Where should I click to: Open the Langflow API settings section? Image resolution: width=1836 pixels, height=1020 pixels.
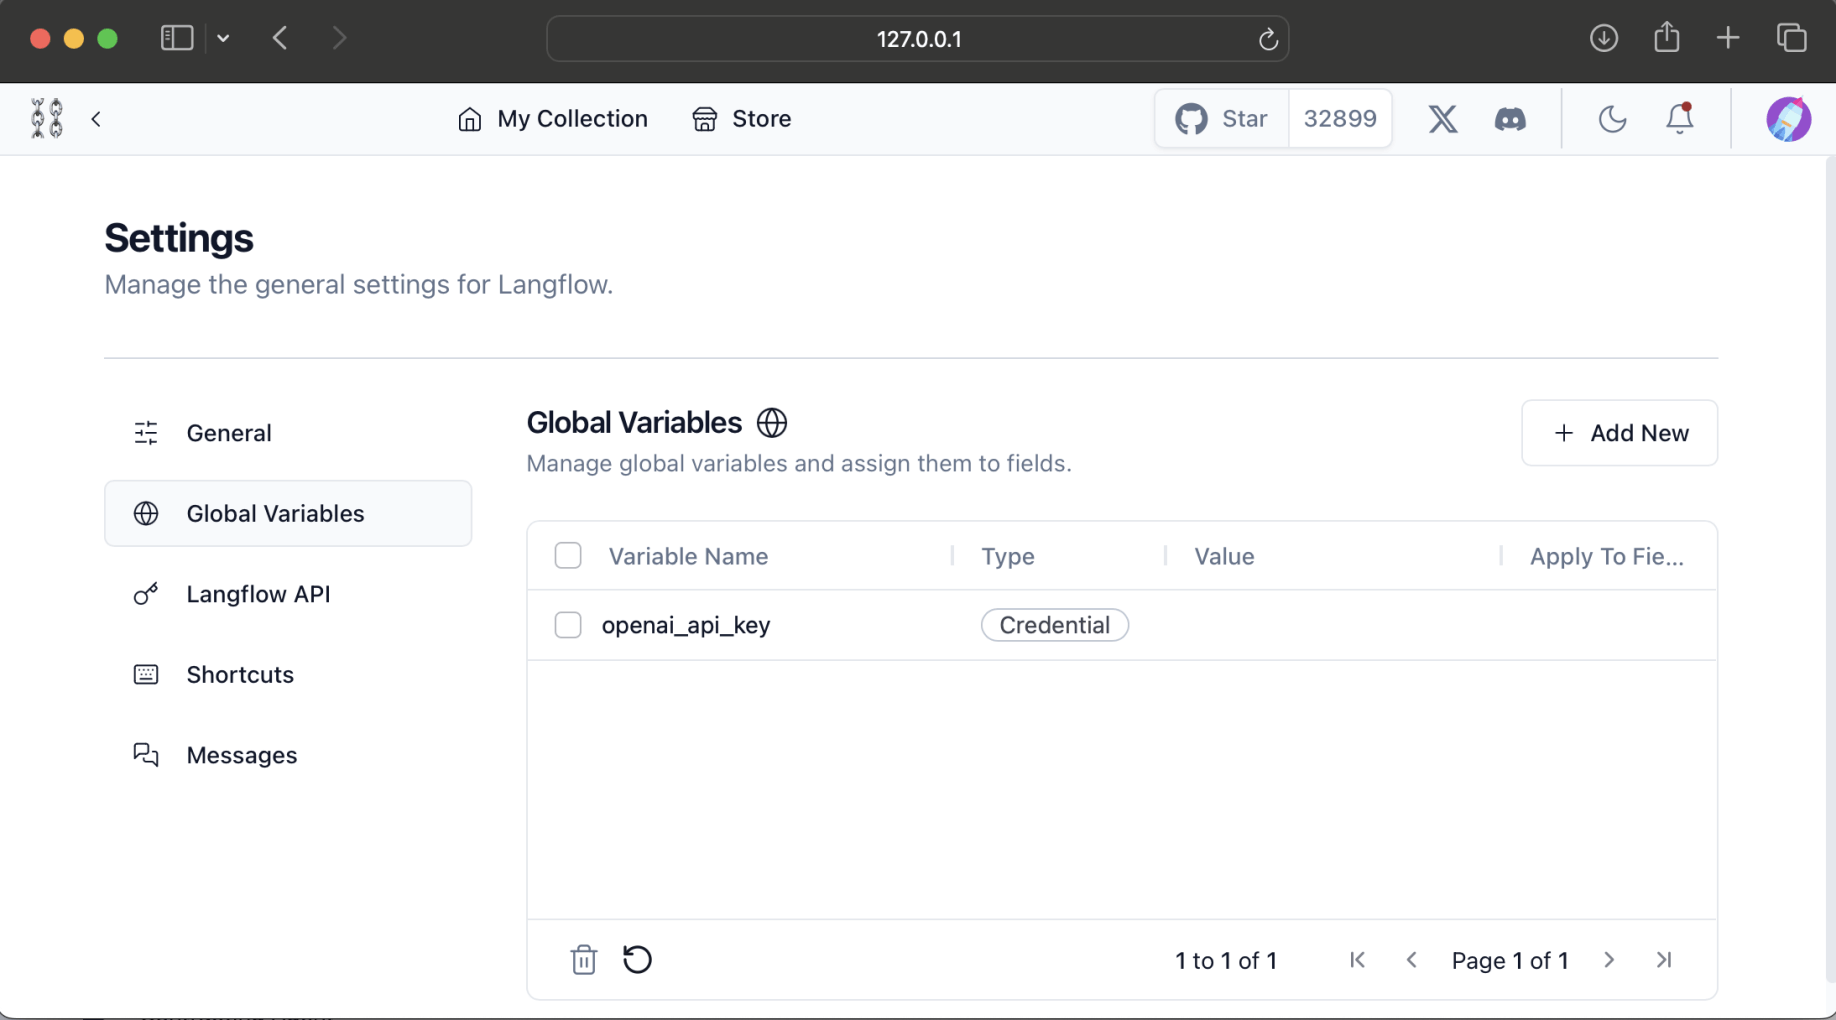point(257,594)
